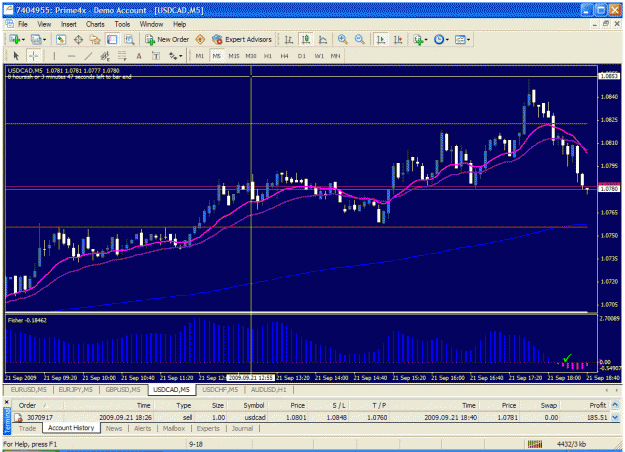Image resolution: width=625 pixels, height=452 pixels.
Task: Open the GBPUSD,M5 chart tab
Action: (x=123, y=389)
